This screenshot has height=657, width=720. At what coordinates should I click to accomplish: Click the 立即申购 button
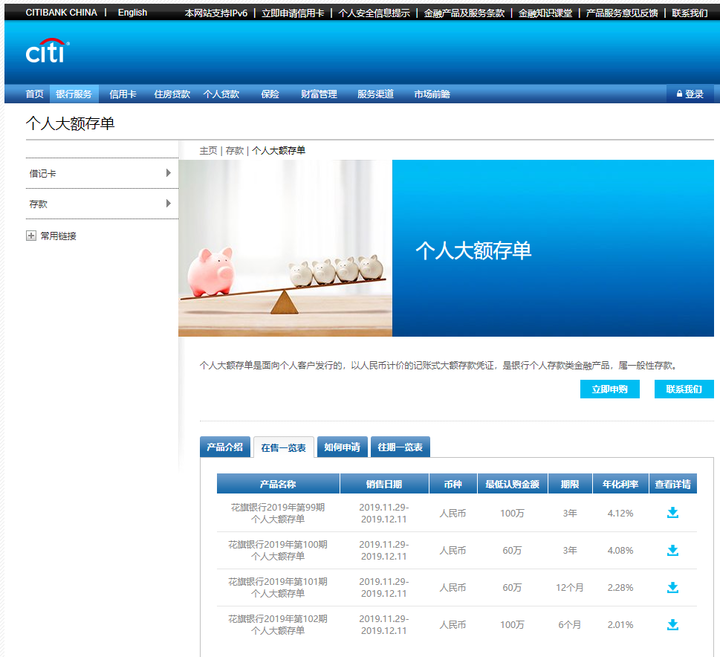click(x=609, y=389)
